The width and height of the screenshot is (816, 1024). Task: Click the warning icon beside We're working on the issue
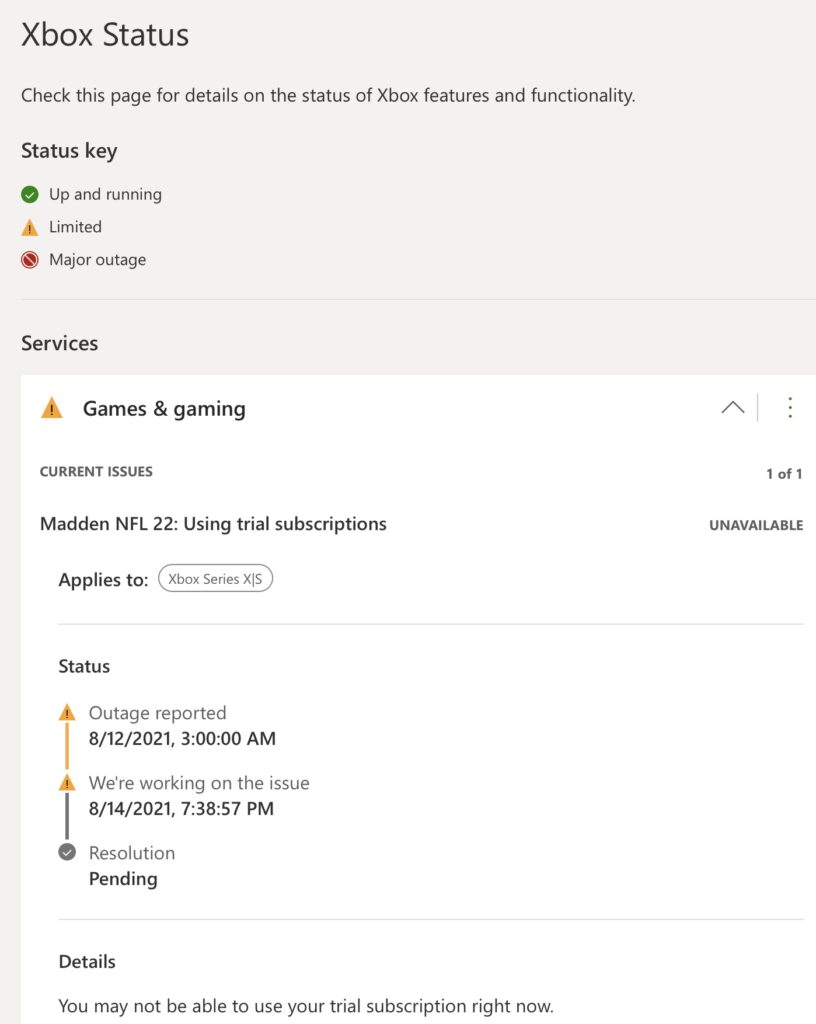67,783
